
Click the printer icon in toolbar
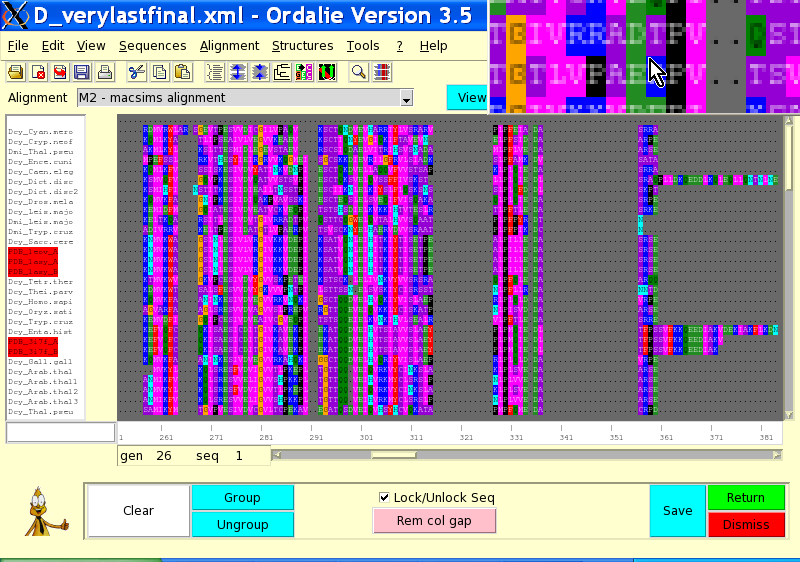click(x=104, y=72)
